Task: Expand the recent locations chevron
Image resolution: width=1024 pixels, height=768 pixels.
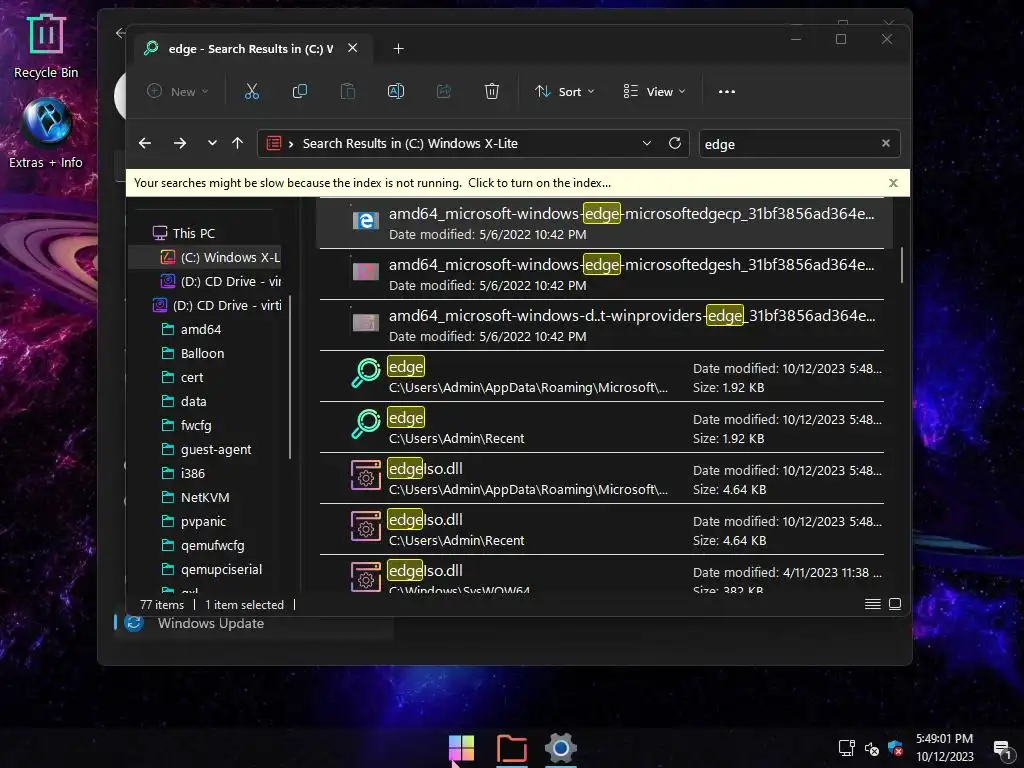Action: [x=212, y=143]
